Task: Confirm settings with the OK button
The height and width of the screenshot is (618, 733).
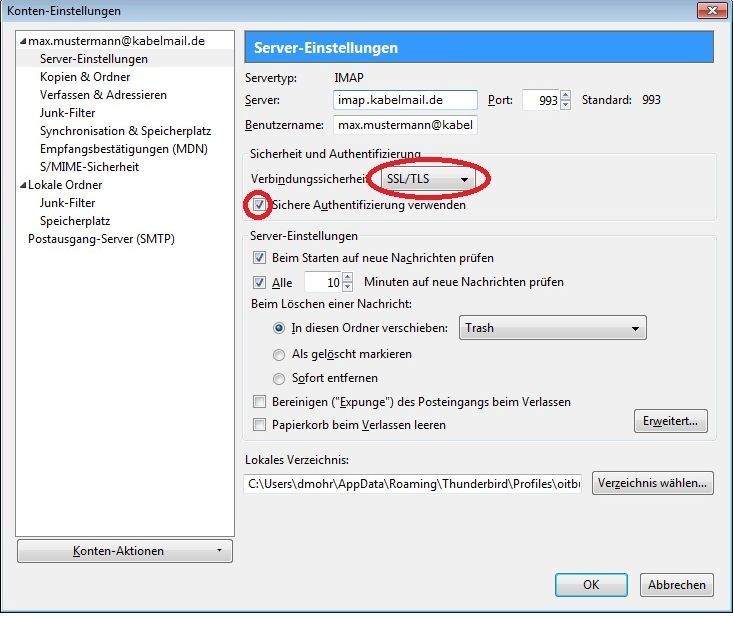Action: (x=591, y=585)
